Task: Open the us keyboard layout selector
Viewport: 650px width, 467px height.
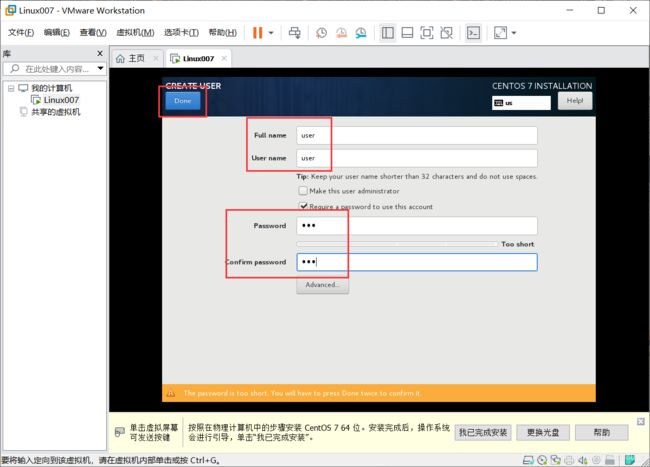Action: pos(521,103)
